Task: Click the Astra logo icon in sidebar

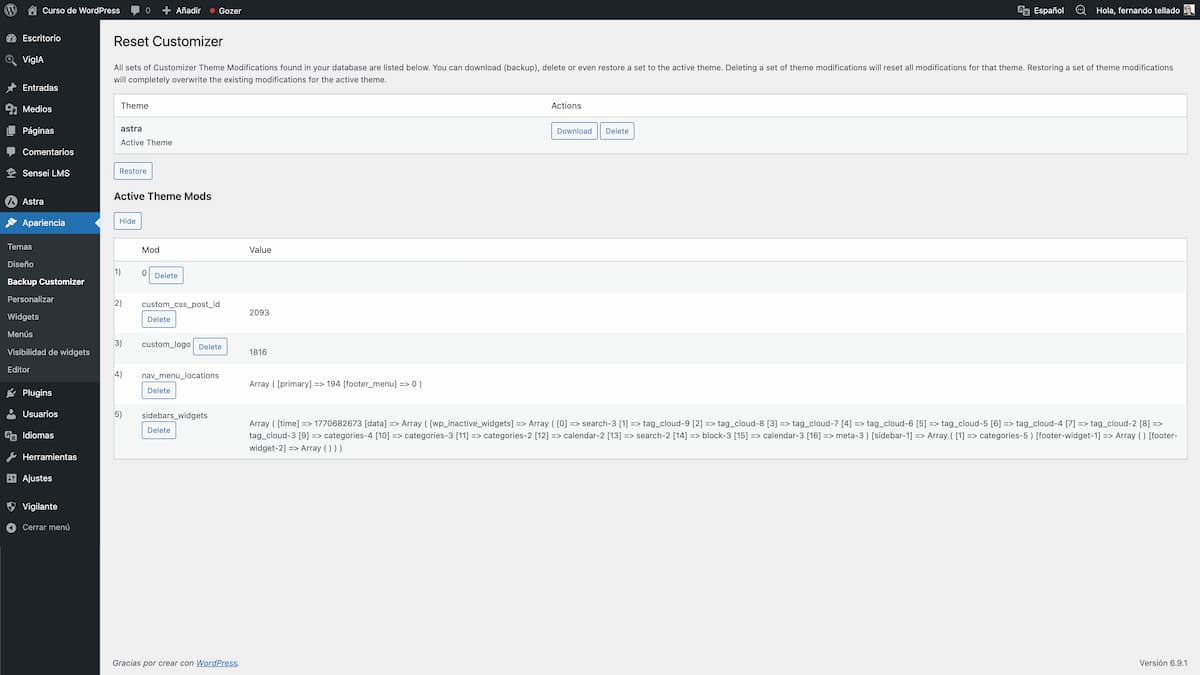Action: (11, 201)
